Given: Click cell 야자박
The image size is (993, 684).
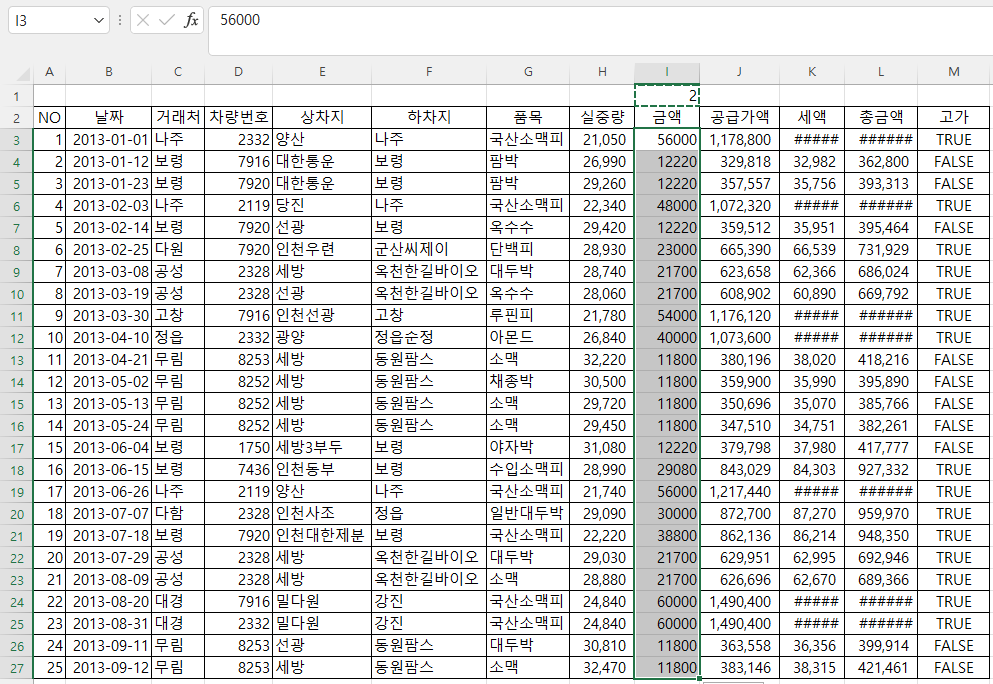Looking at the screenshot, I should coord(528,447).
